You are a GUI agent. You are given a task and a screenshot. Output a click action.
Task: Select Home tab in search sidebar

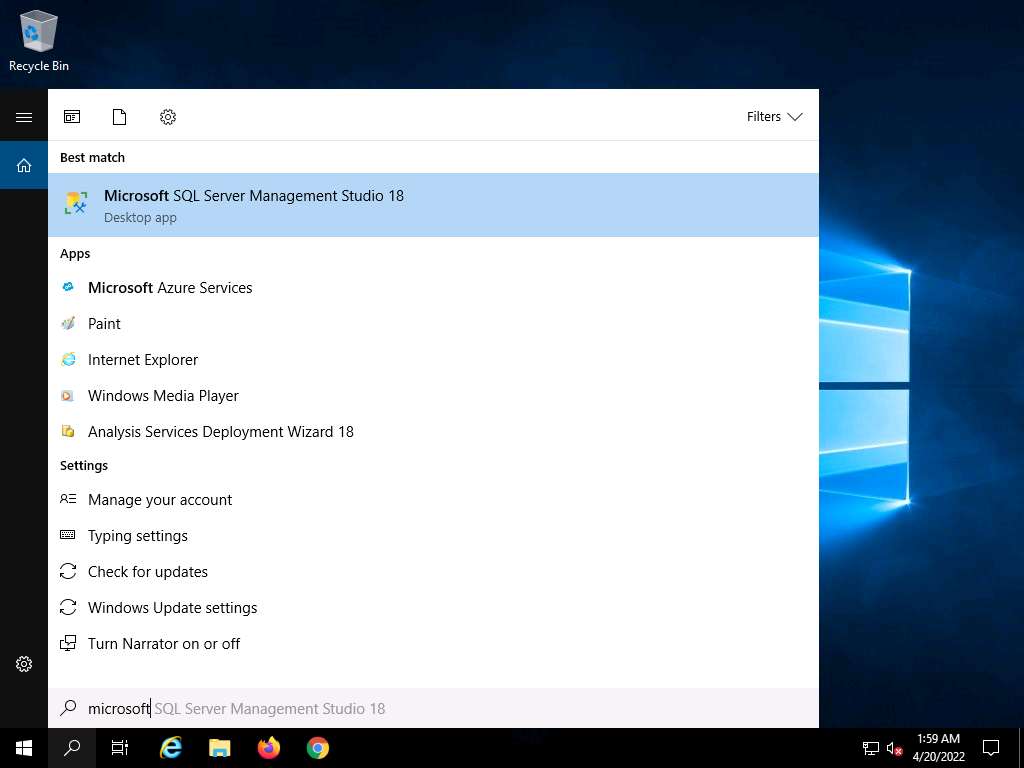(x=24, y=165)
